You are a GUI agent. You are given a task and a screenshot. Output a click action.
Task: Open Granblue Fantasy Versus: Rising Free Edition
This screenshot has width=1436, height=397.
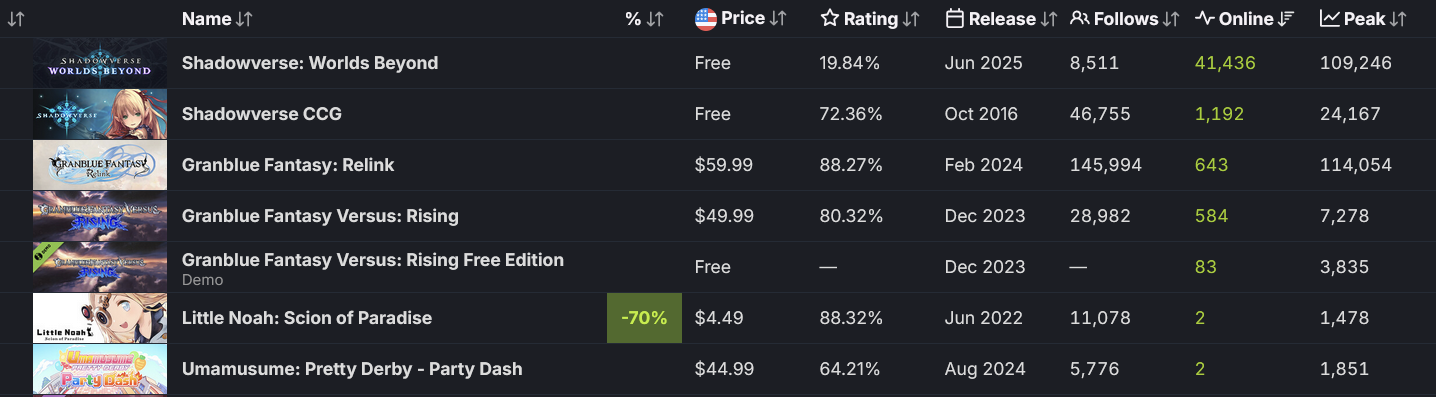[373, 260]
